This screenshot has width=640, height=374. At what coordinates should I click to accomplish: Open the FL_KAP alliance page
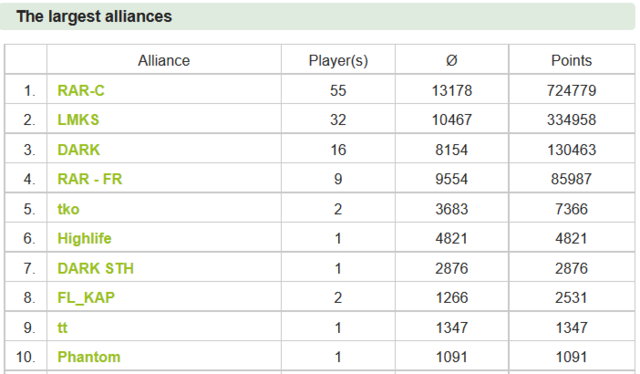(x=86, y=298)
